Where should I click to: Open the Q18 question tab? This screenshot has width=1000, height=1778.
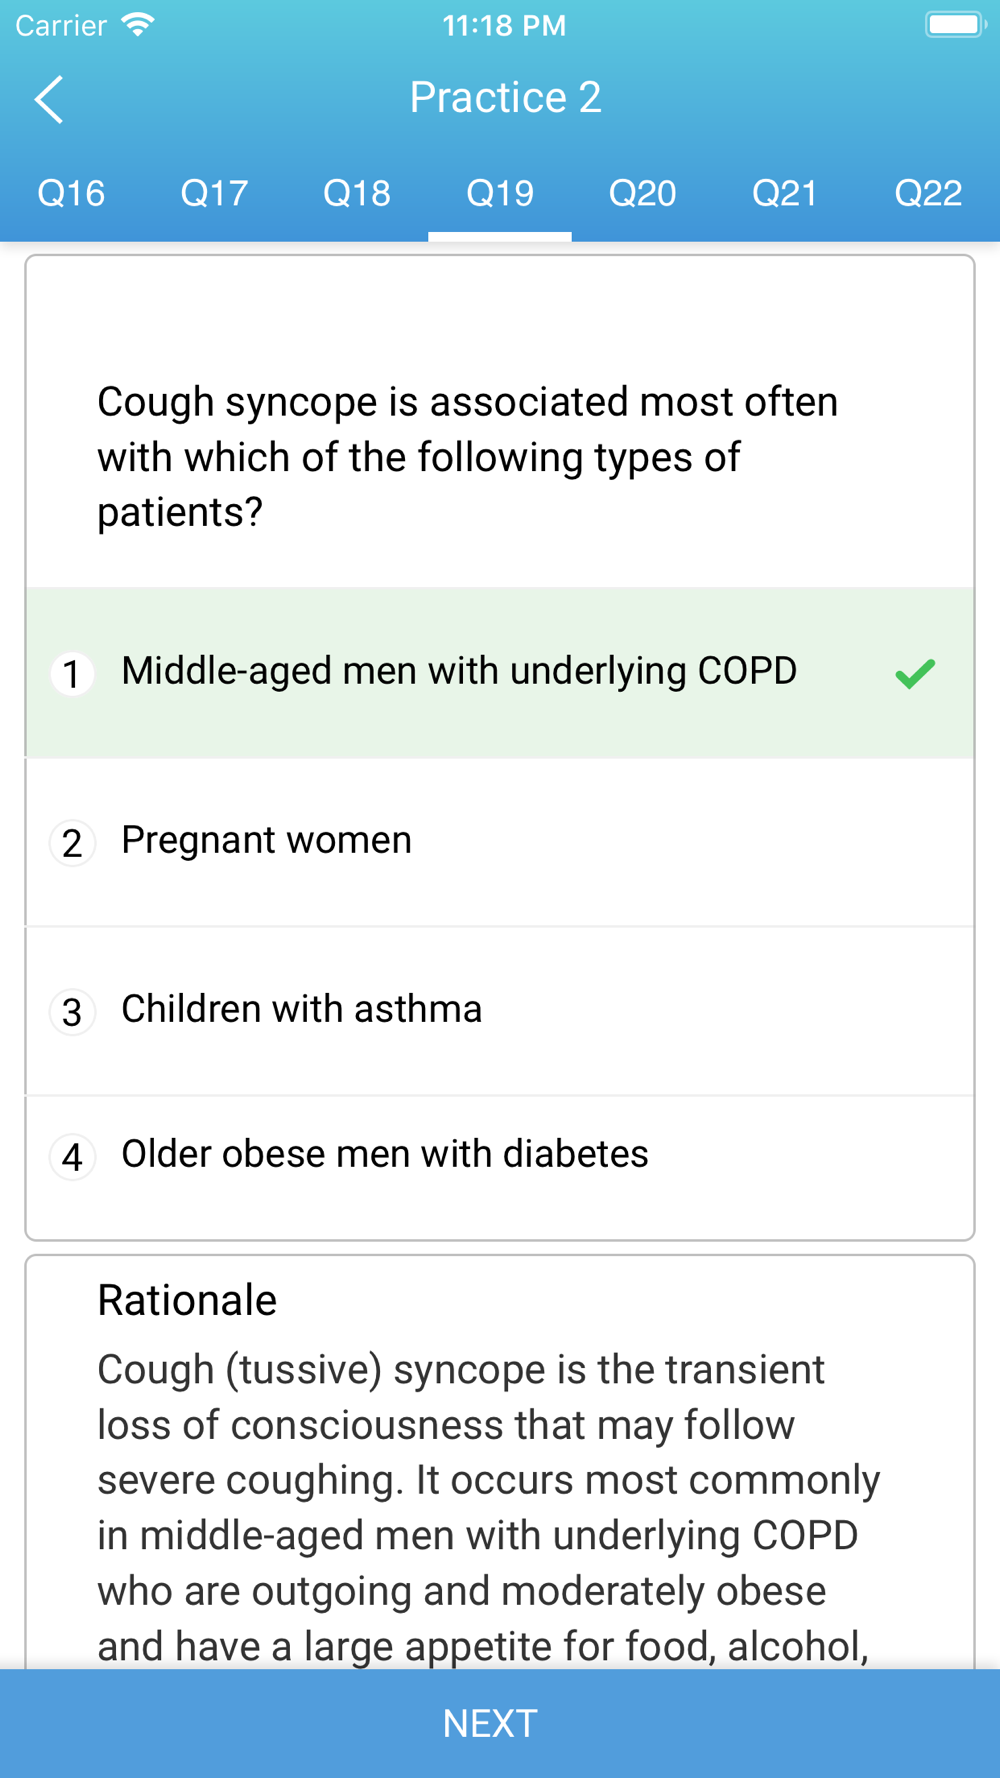(x=357, y=193)
